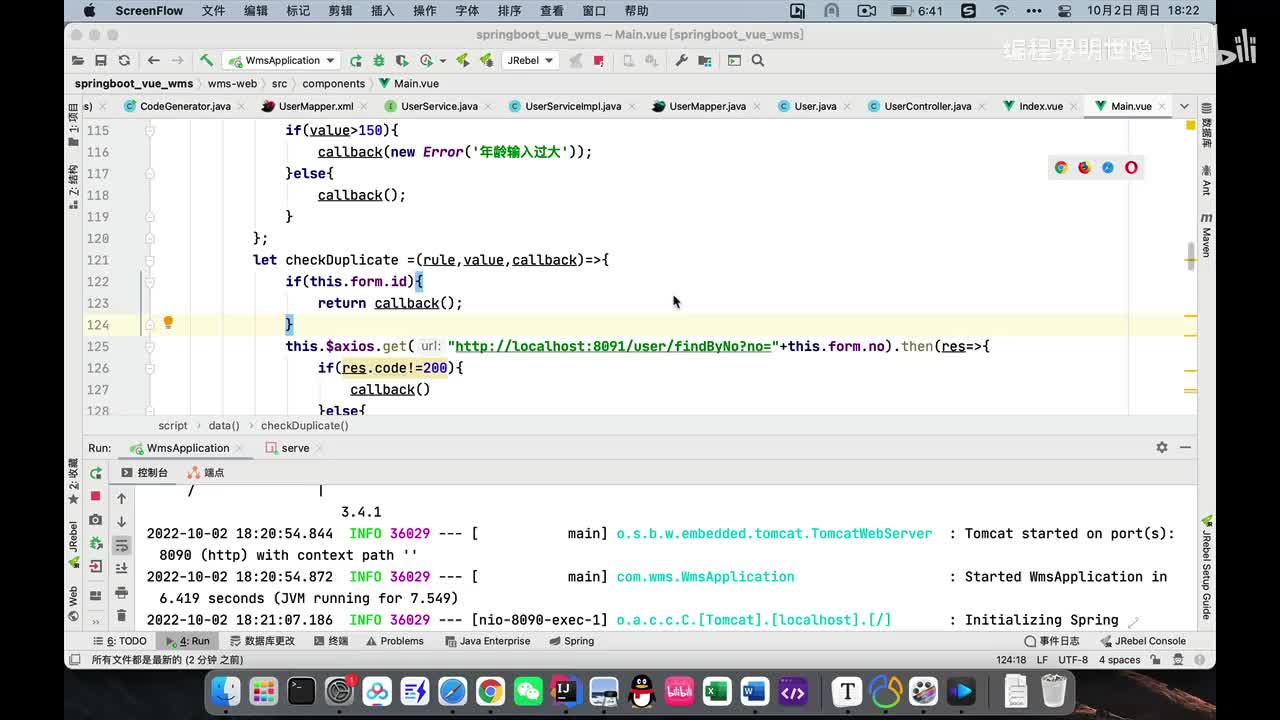This screenshot has height=720, width=1280.
Task: Toggle the Database tool window button
Action: click(1206, 127)
